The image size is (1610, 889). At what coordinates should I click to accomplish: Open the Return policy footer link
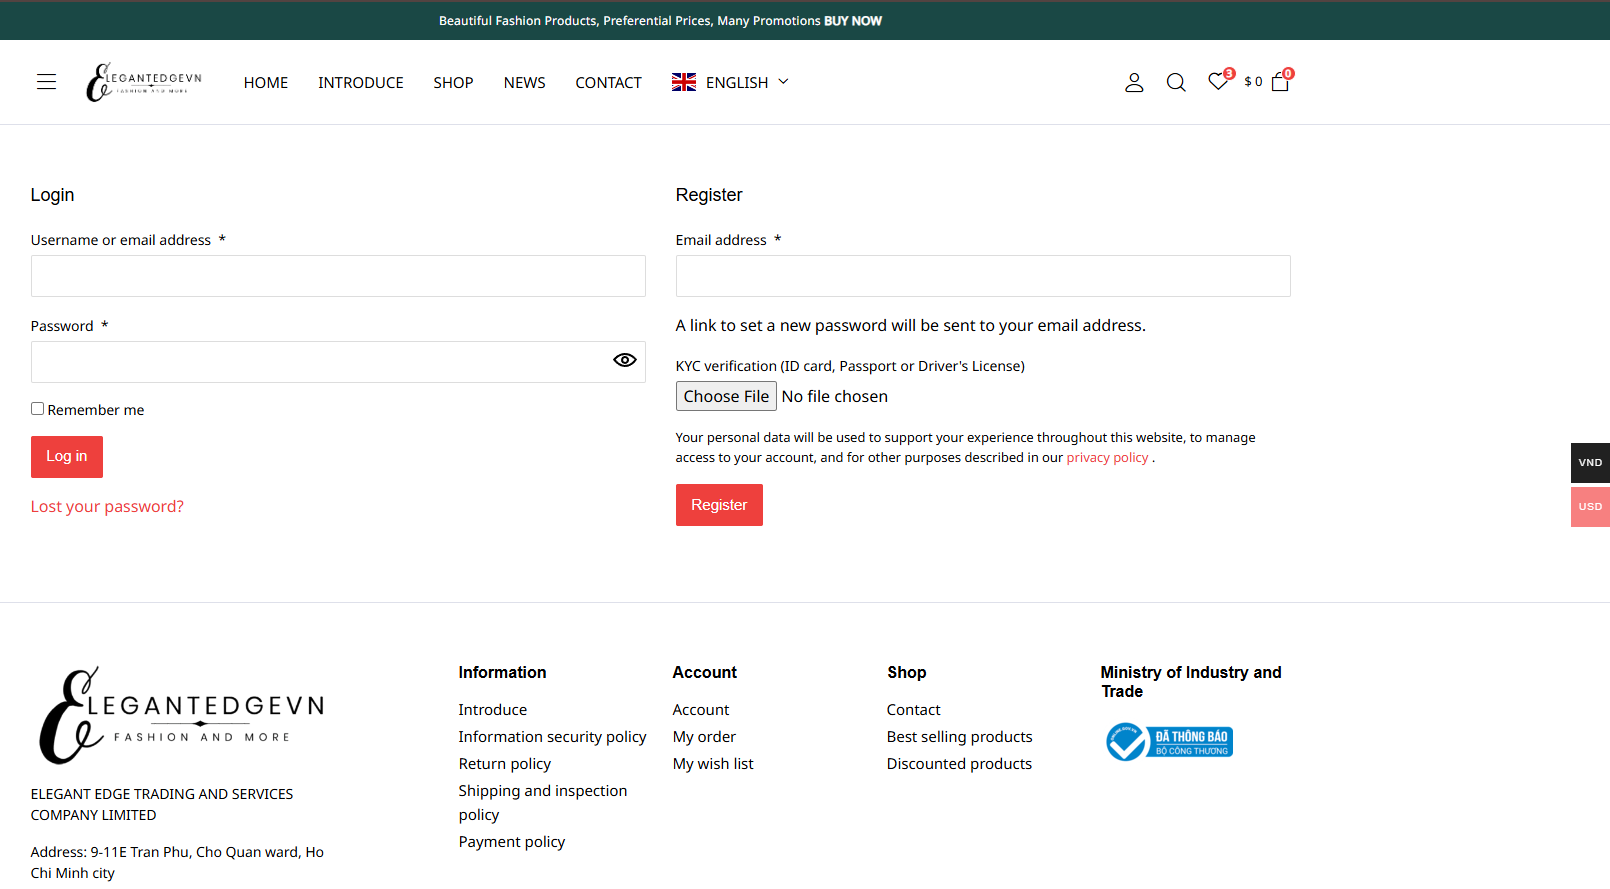505,764
